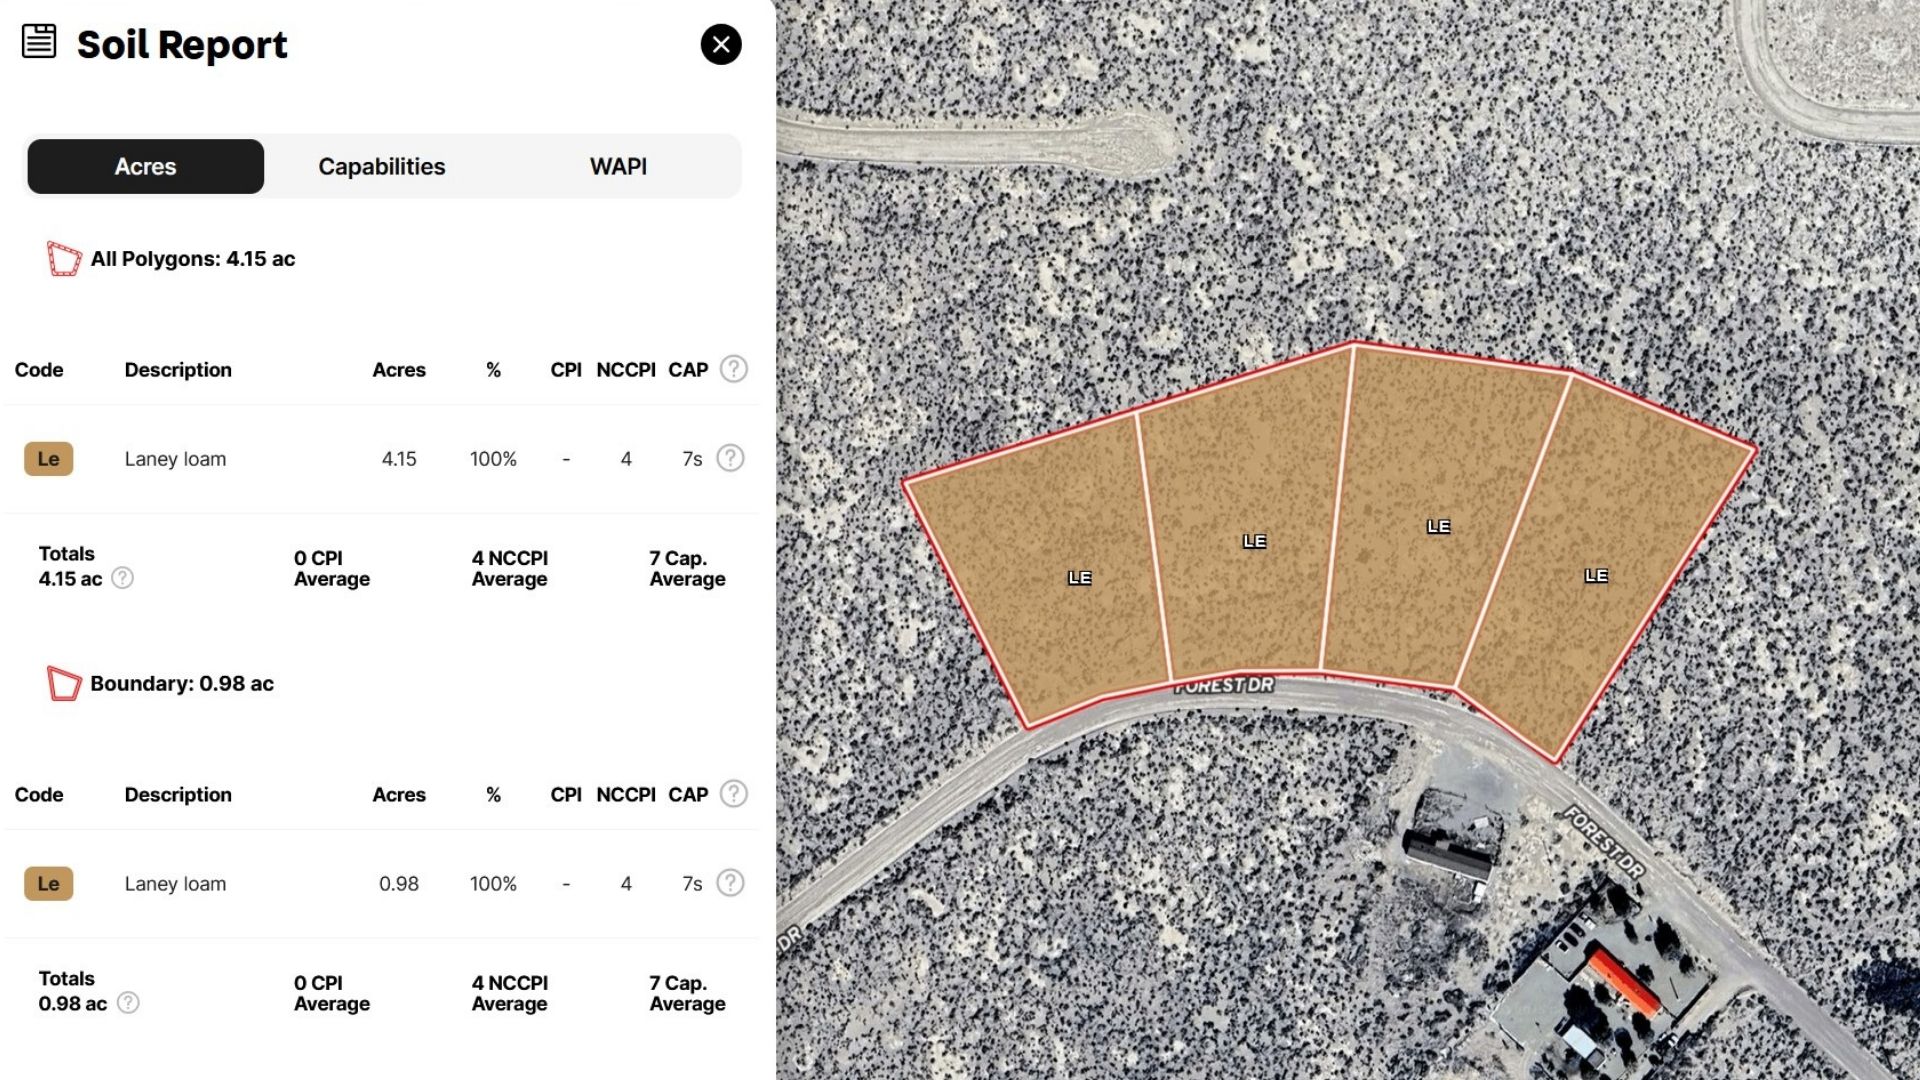Switch to the Capabilities tab
Viewport: 1920px width, 1080px height.
[381, 166]
